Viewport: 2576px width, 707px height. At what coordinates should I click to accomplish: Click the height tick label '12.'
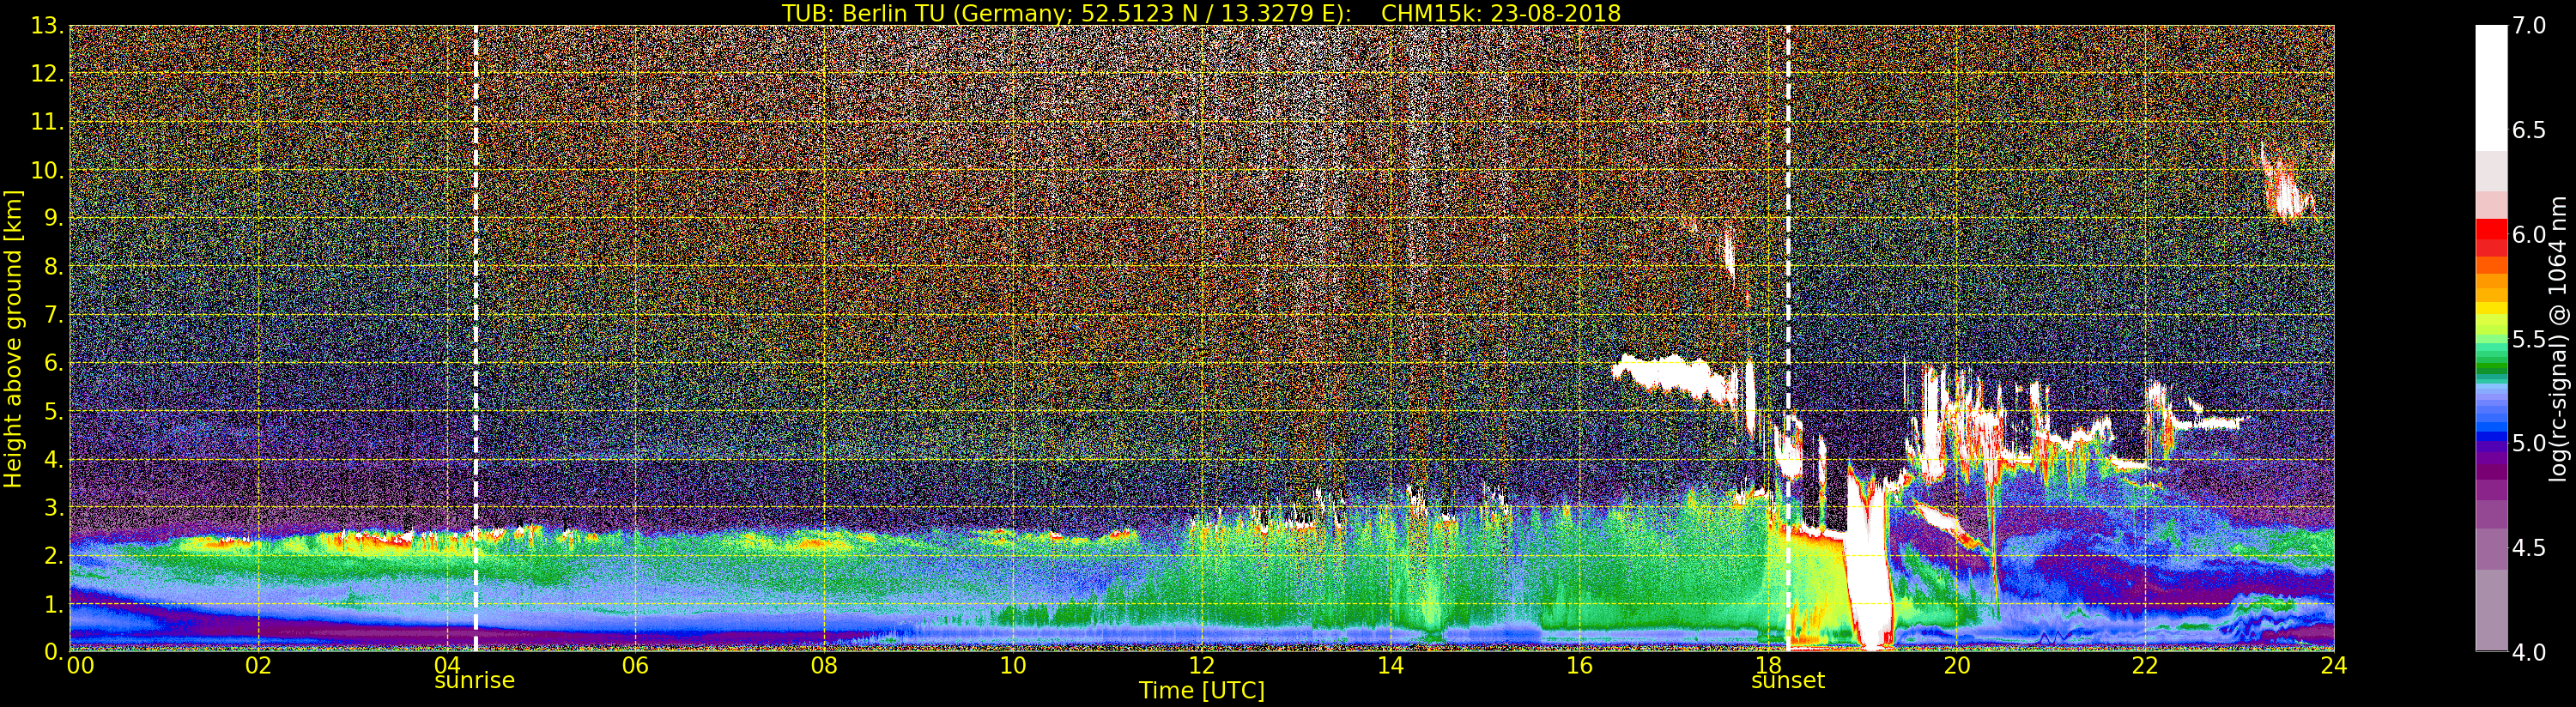pyautogui.click(x=47, y=74)
